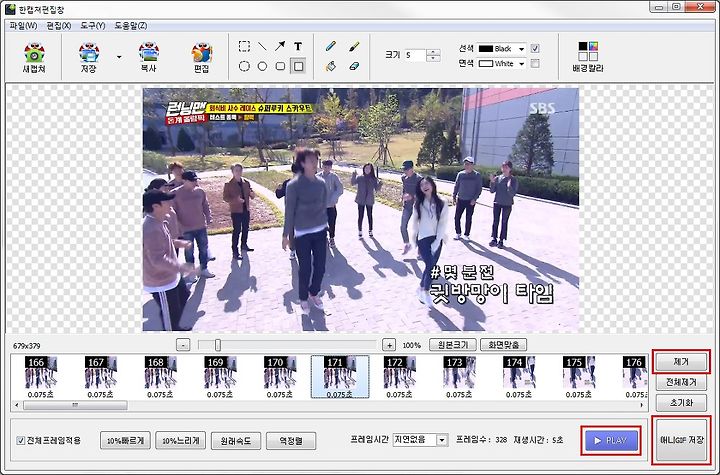Select frame 174 thumbnail
The height and width of the screenshot is (475, 720).
[x=519, y=377]
